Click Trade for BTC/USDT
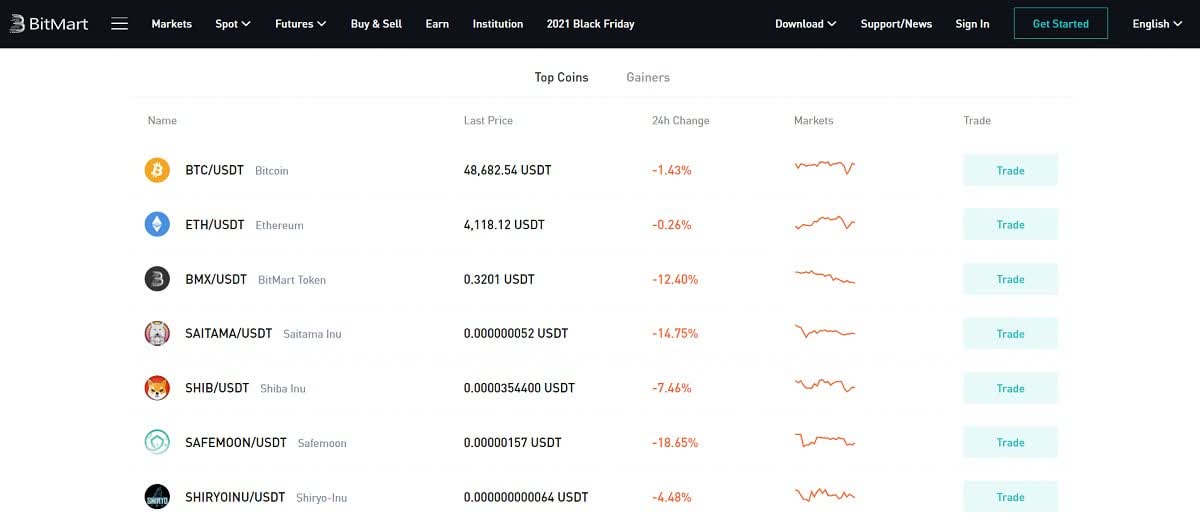Image resolution: width=1200 pixels, height=523 pixels. coord(1010,170)
